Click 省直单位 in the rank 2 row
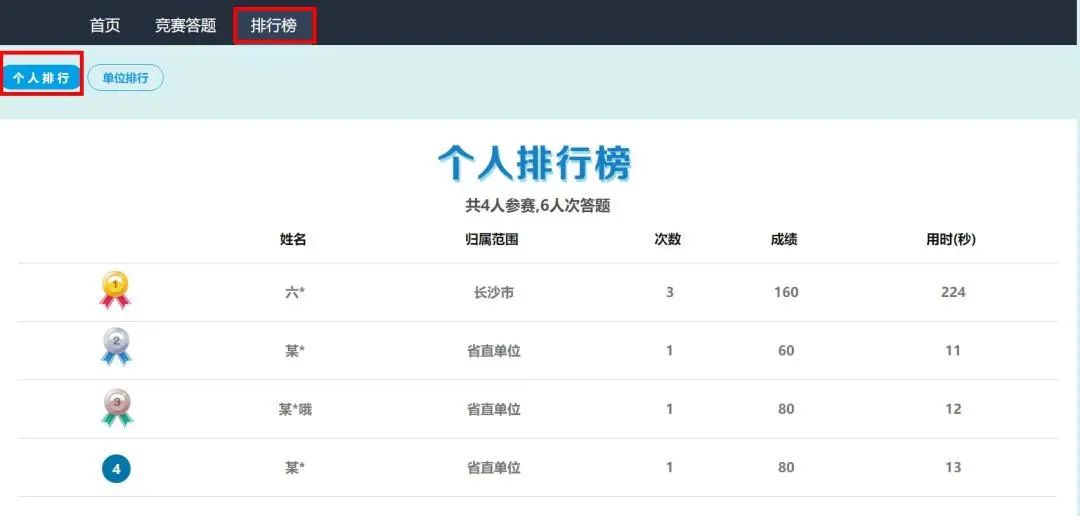Viewport: 1080px width, 516px height. [x=494, y=351]
